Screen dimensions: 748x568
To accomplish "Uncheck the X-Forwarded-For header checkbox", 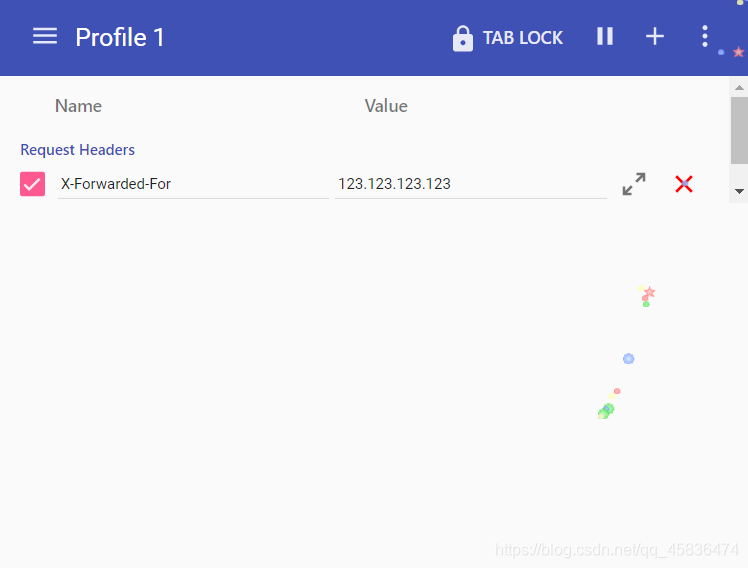I will coord(32,184).
